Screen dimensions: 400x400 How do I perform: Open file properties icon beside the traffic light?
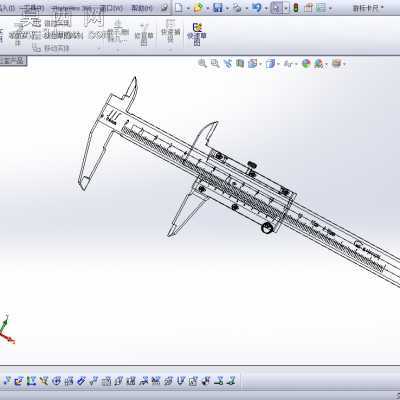(308, 7)
